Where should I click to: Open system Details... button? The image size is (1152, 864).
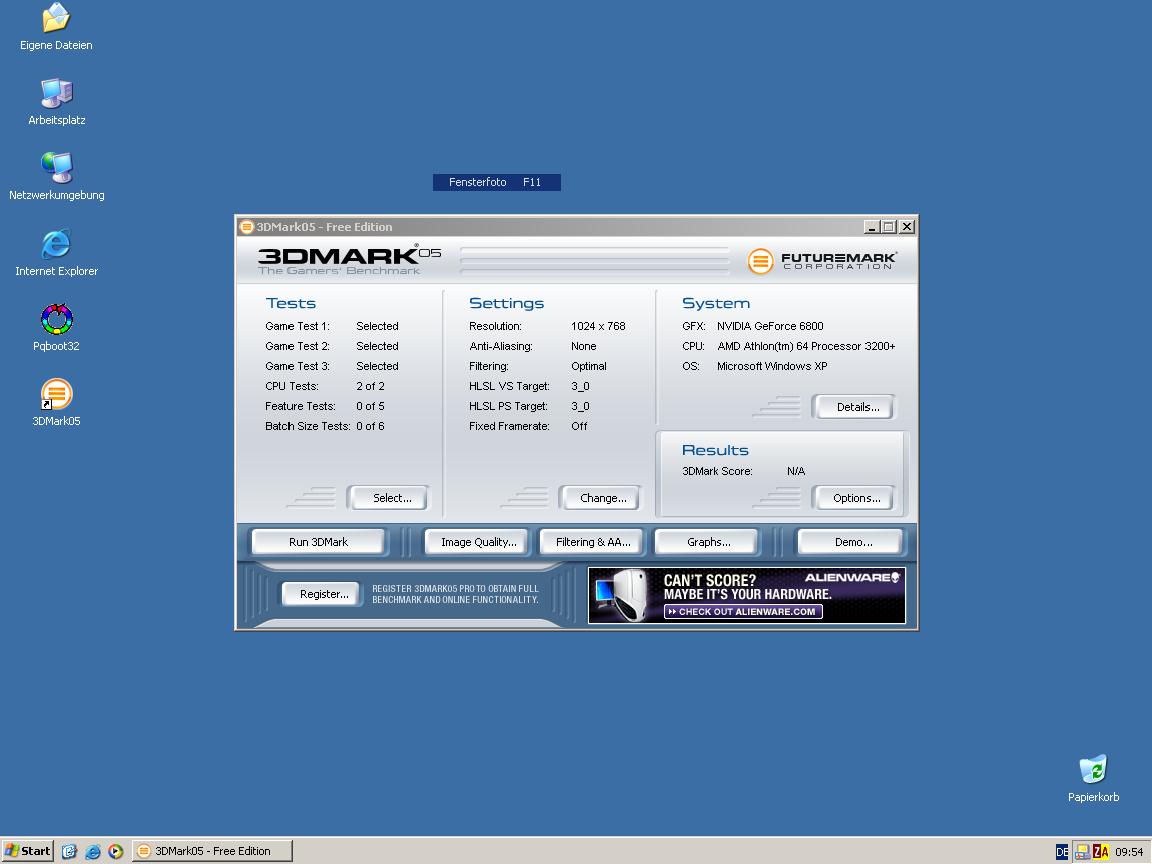coord(854,406)
